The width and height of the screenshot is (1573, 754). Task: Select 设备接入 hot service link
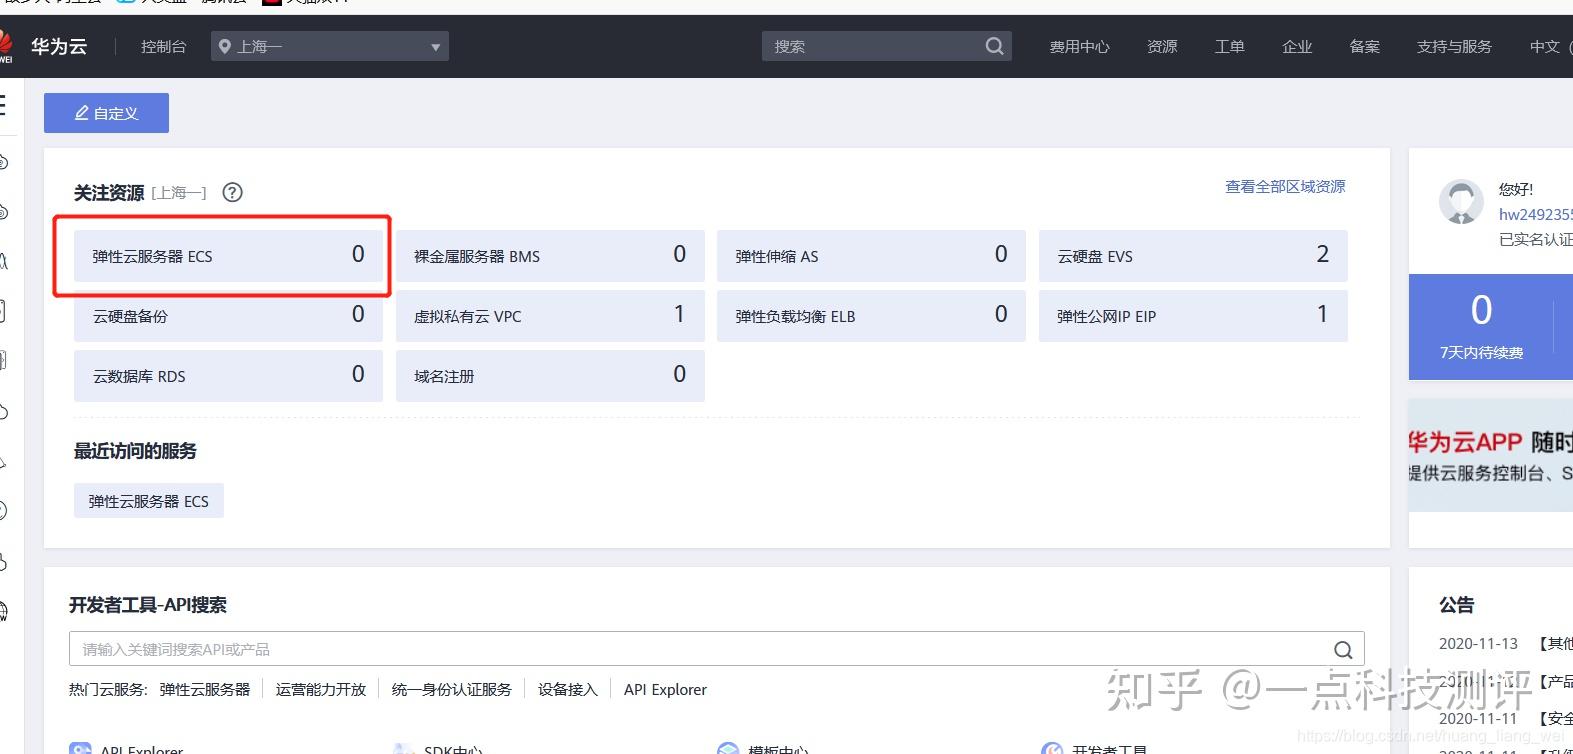(567, 690)
